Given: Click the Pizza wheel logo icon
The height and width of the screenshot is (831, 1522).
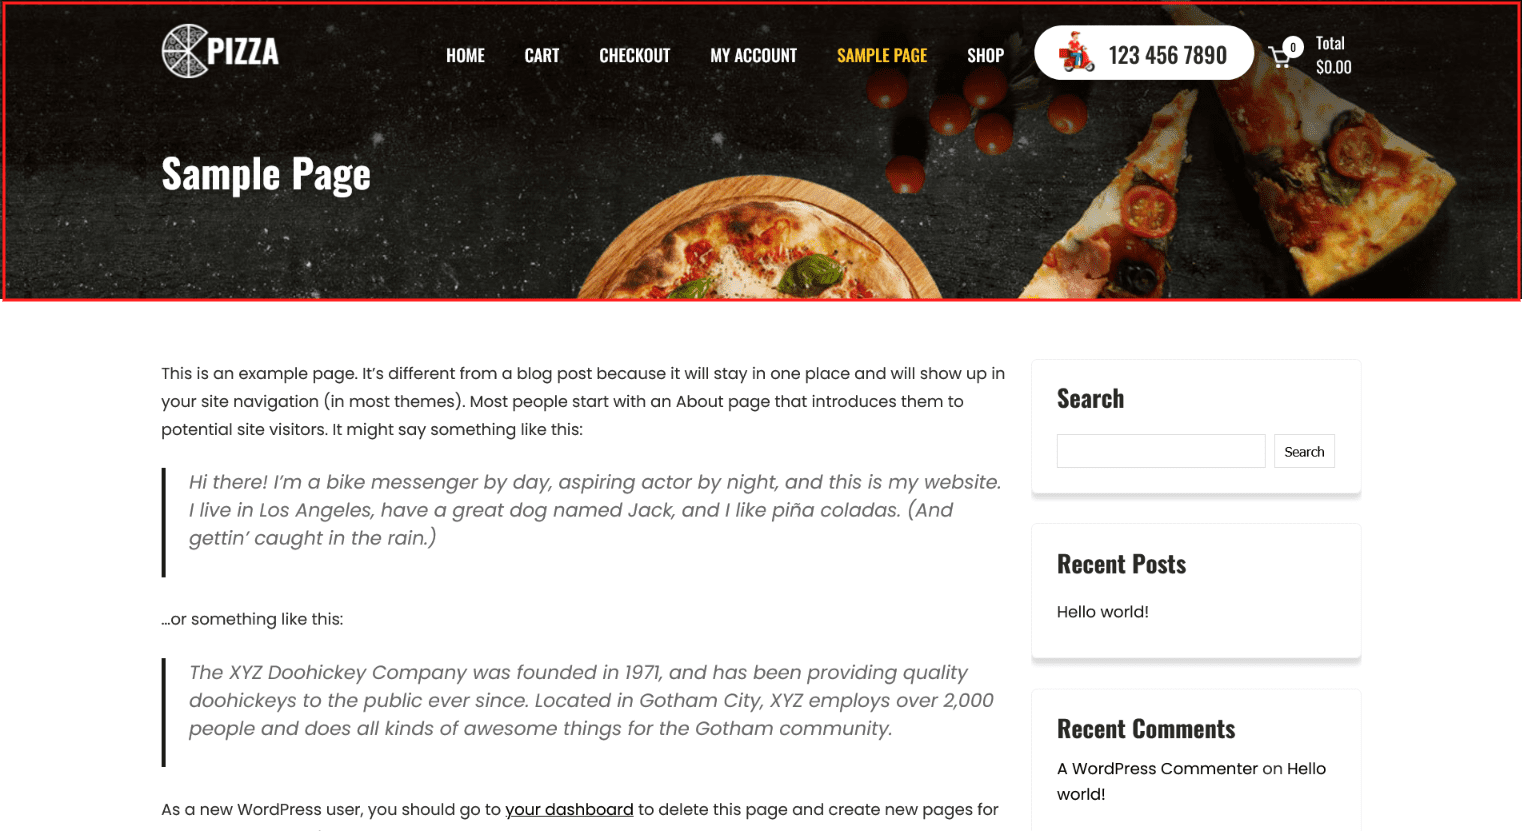Looking at the screenshot, I should pyautogui.click(x=185, y=51).
